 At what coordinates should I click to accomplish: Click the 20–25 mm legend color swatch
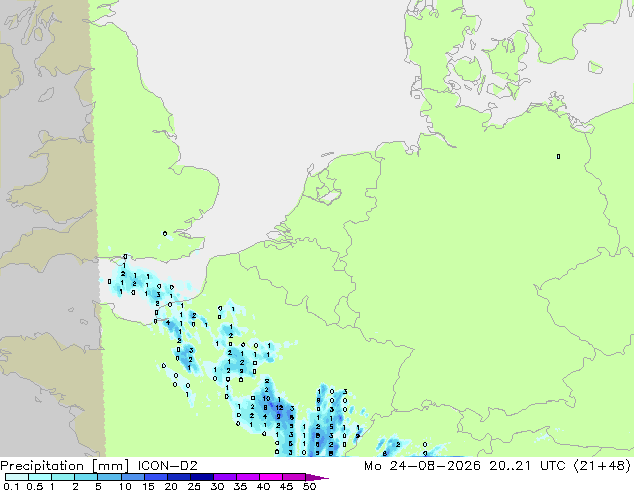pyautogui.click(x=178, y=477)
